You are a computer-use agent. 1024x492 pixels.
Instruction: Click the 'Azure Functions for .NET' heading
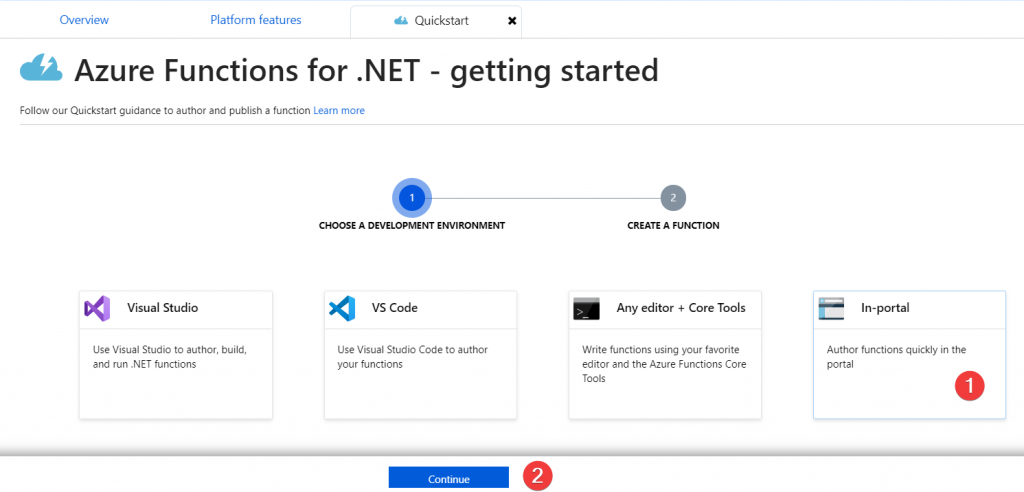tap(366, 71)
